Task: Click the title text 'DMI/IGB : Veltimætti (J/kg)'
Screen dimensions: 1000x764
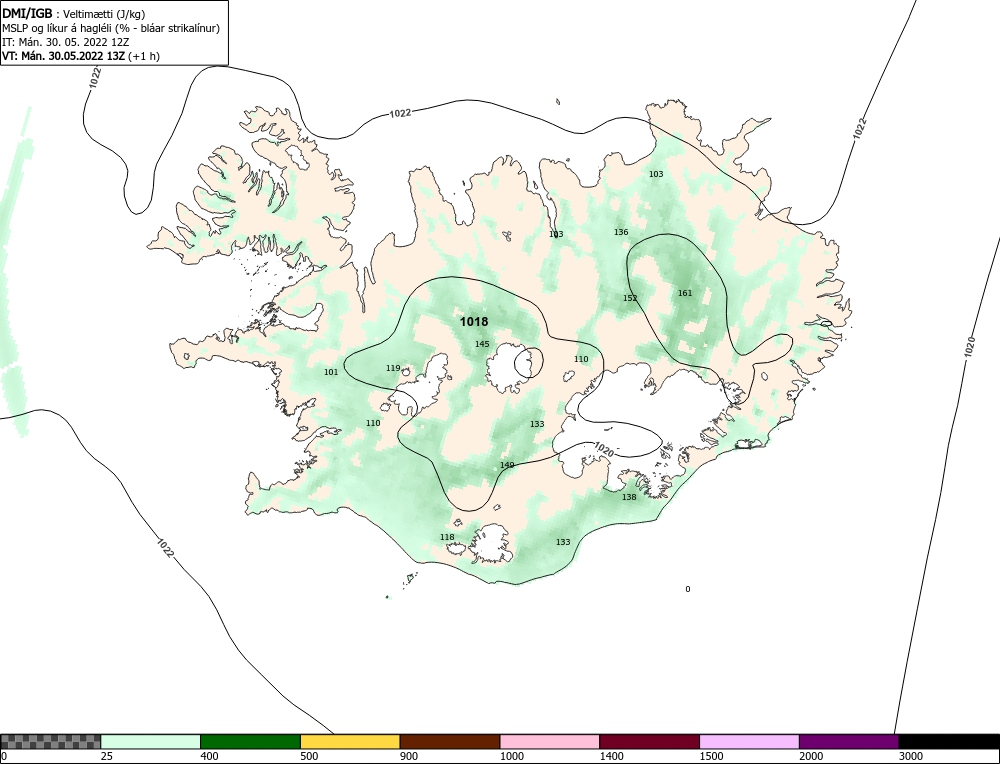Action: click(x=73, y=14)
